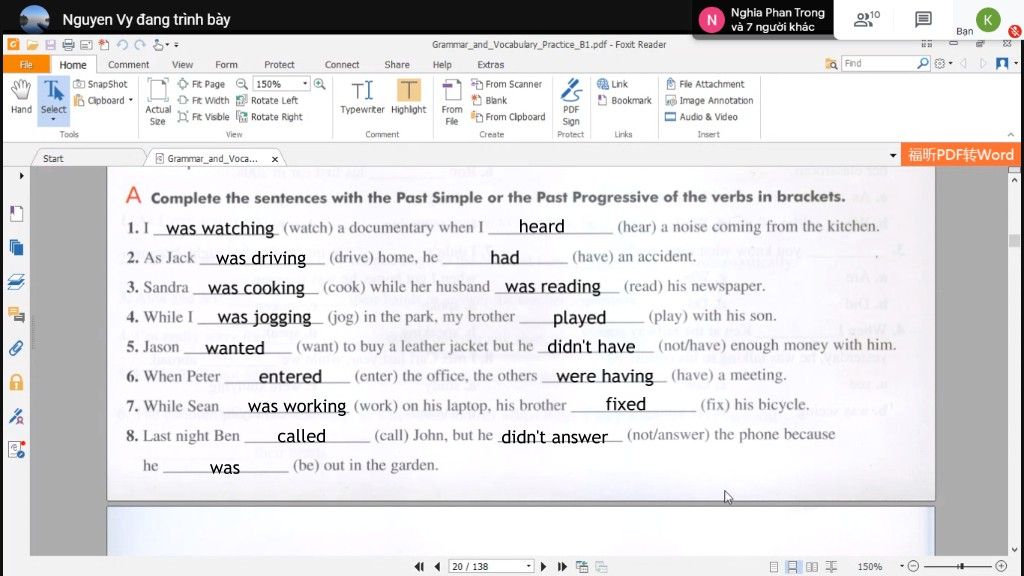
Task: Enable facing pages view mode
Action: 812,566
